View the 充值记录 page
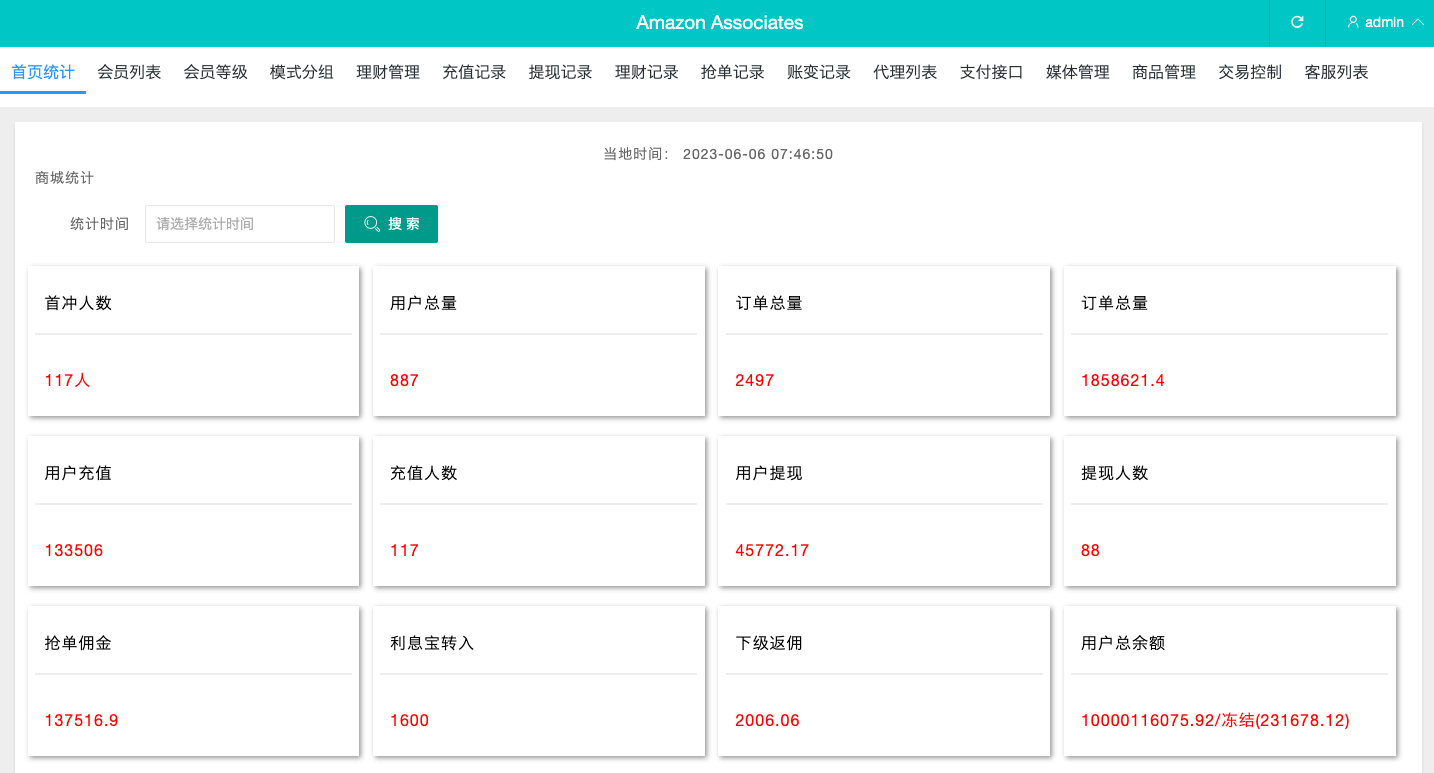 pos(474,72)
